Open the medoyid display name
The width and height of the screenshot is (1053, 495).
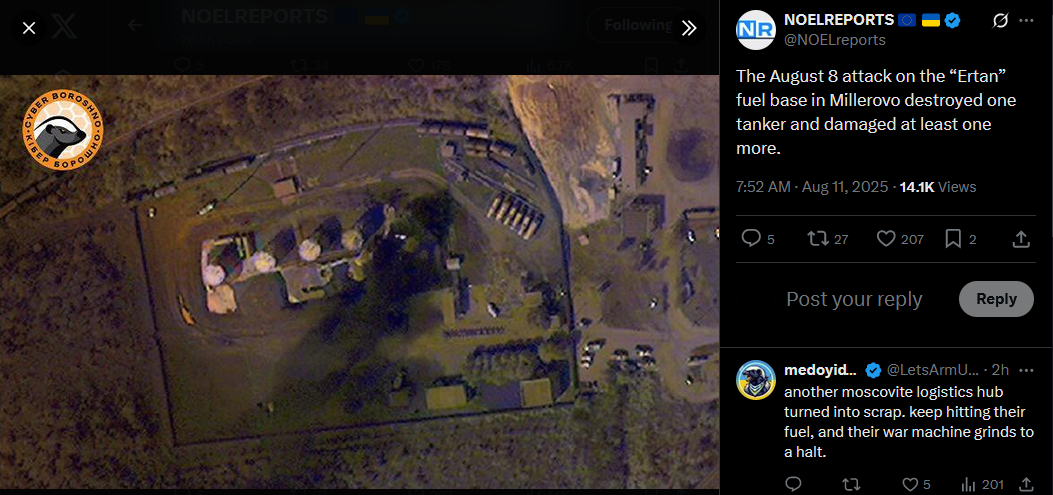point(821,370)
